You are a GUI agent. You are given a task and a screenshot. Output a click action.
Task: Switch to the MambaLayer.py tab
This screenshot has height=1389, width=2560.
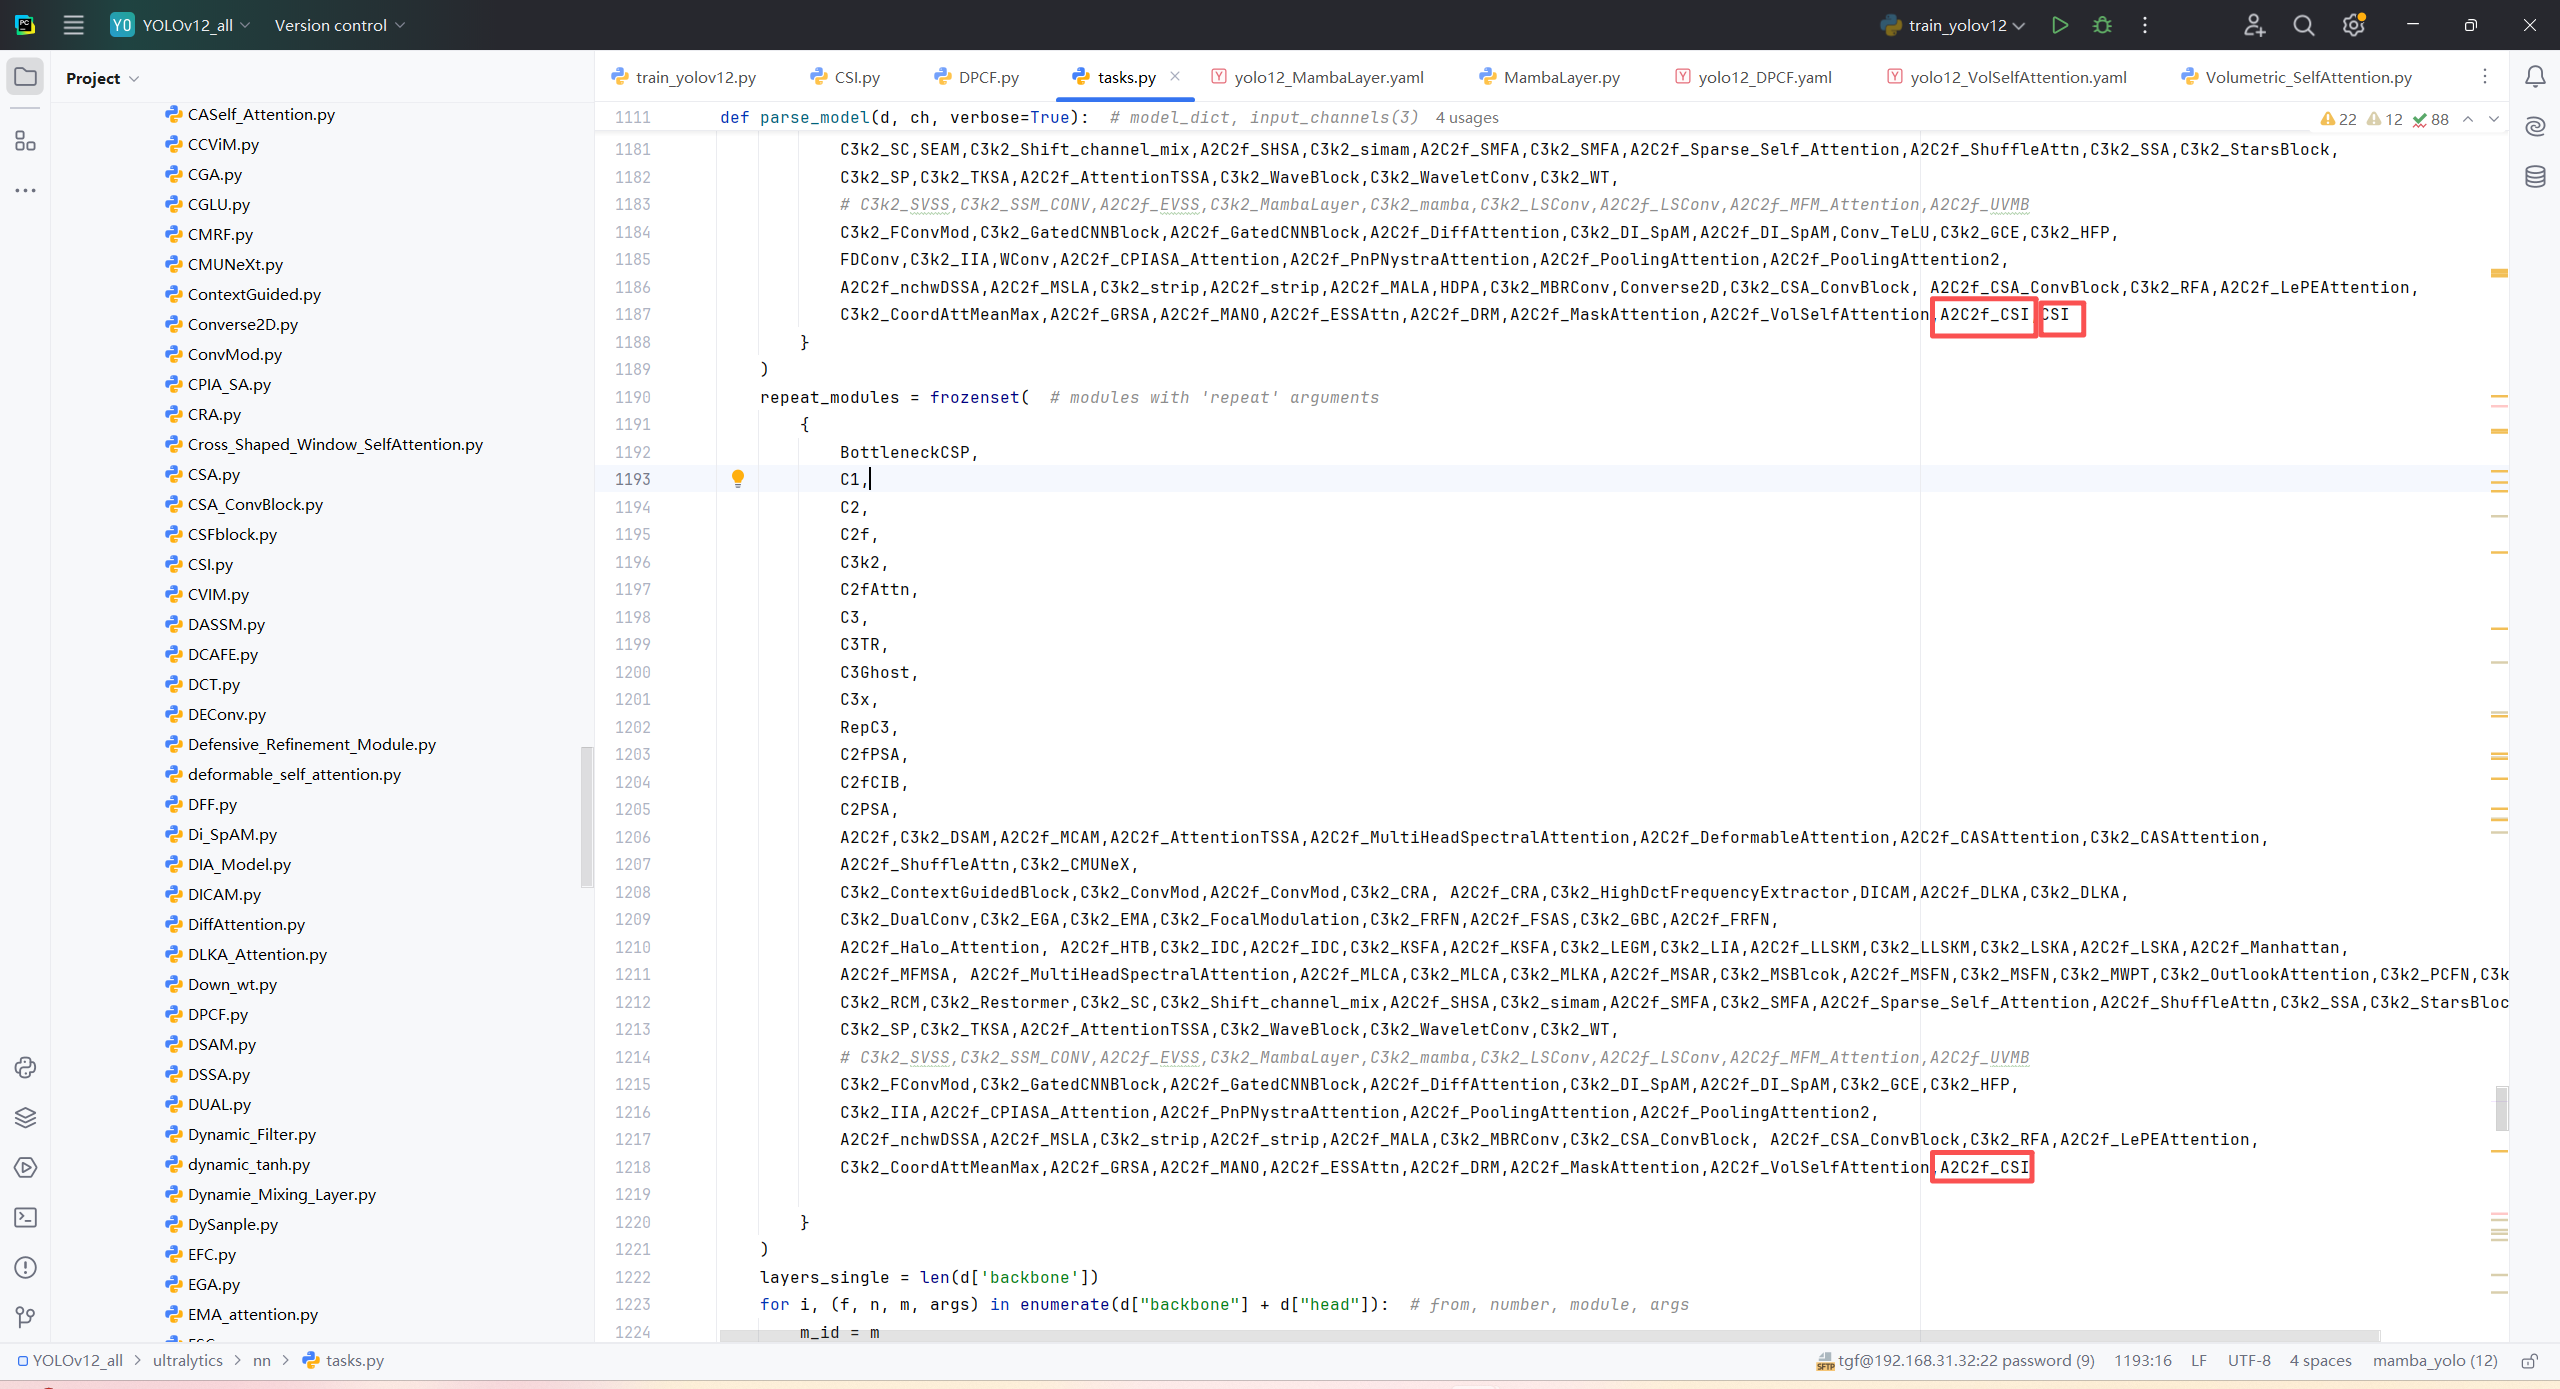click(1561, 77)
